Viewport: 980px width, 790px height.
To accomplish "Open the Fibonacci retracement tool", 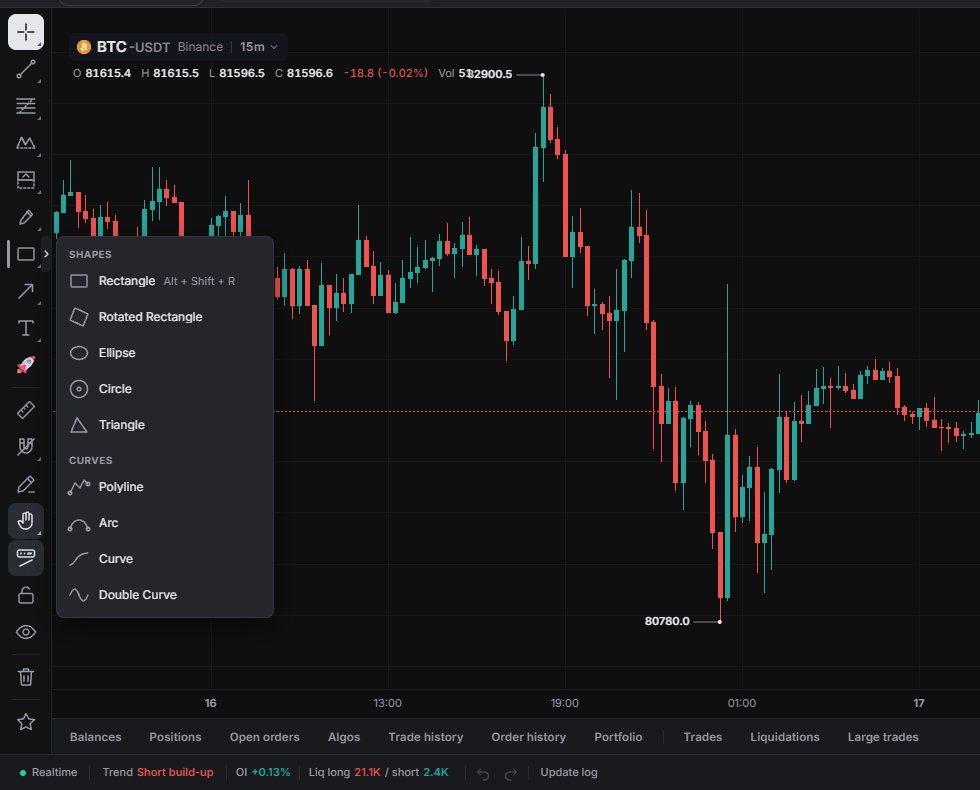I will coord(26,106).
